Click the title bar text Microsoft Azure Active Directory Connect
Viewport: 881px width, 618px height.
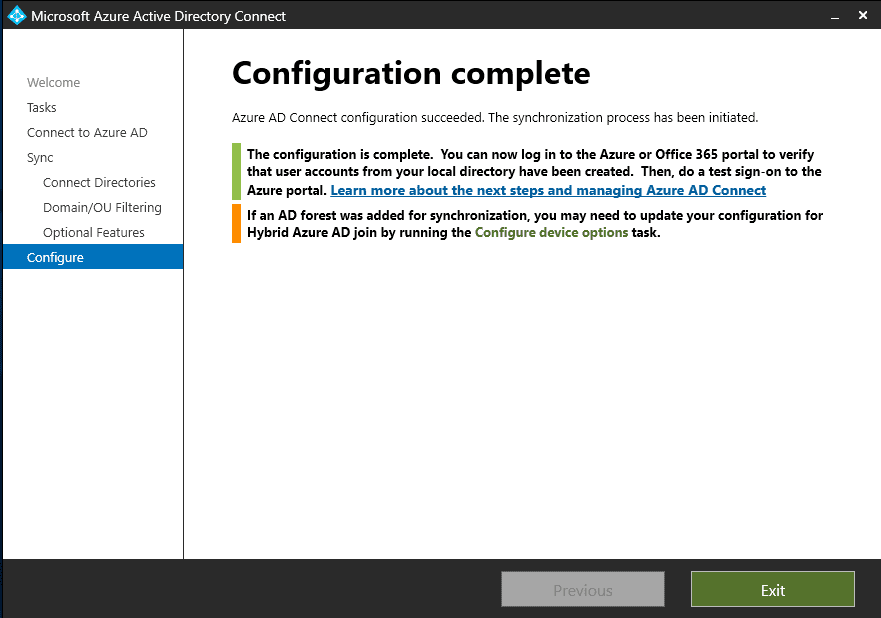[x=158, y=16]
